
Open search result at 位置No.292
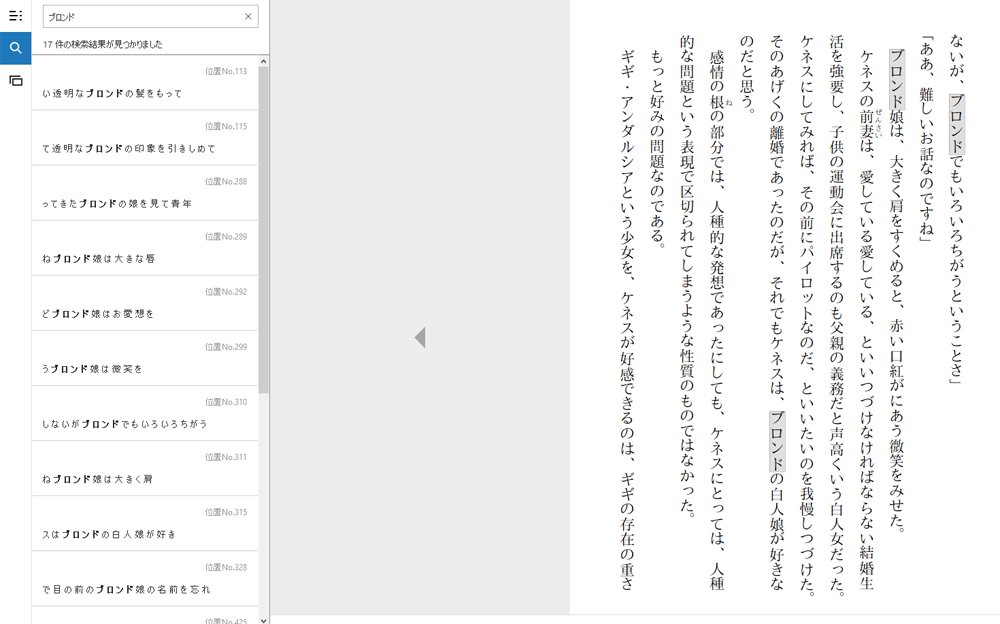point(145,303)
